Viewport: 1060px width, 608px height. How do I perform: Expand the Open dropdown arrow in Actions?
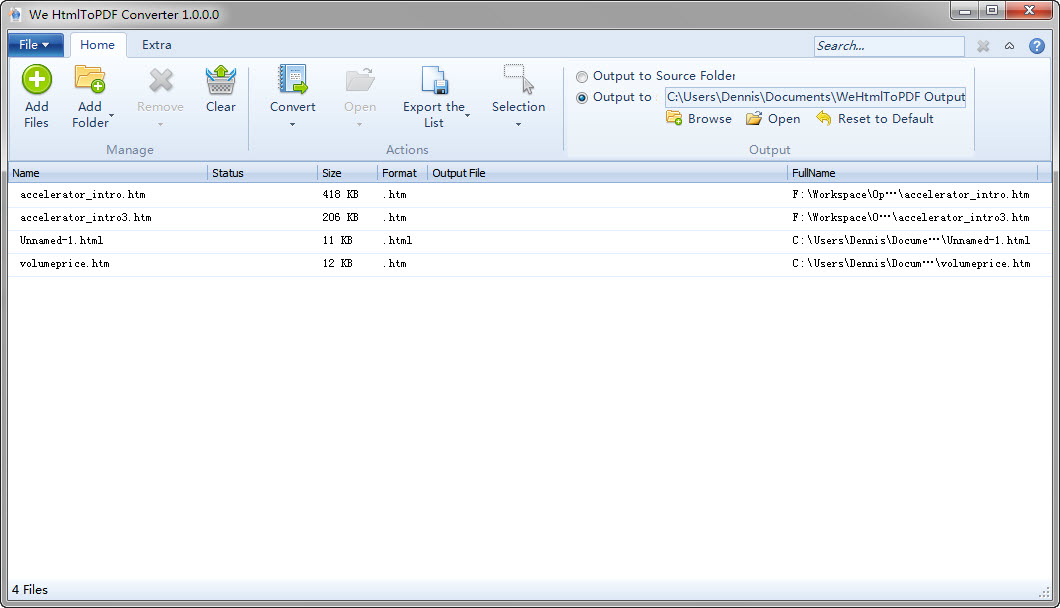[360, 124]
